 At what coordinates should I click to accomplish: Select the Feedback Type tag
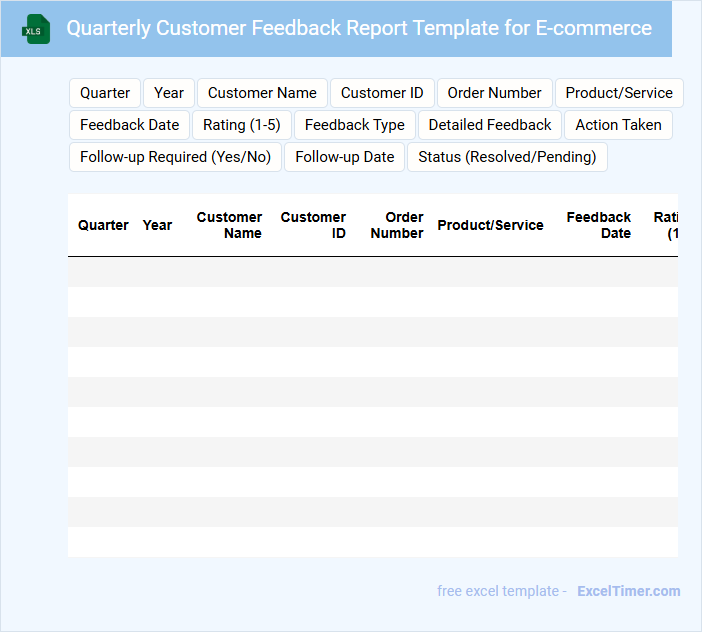click(354, 125)
